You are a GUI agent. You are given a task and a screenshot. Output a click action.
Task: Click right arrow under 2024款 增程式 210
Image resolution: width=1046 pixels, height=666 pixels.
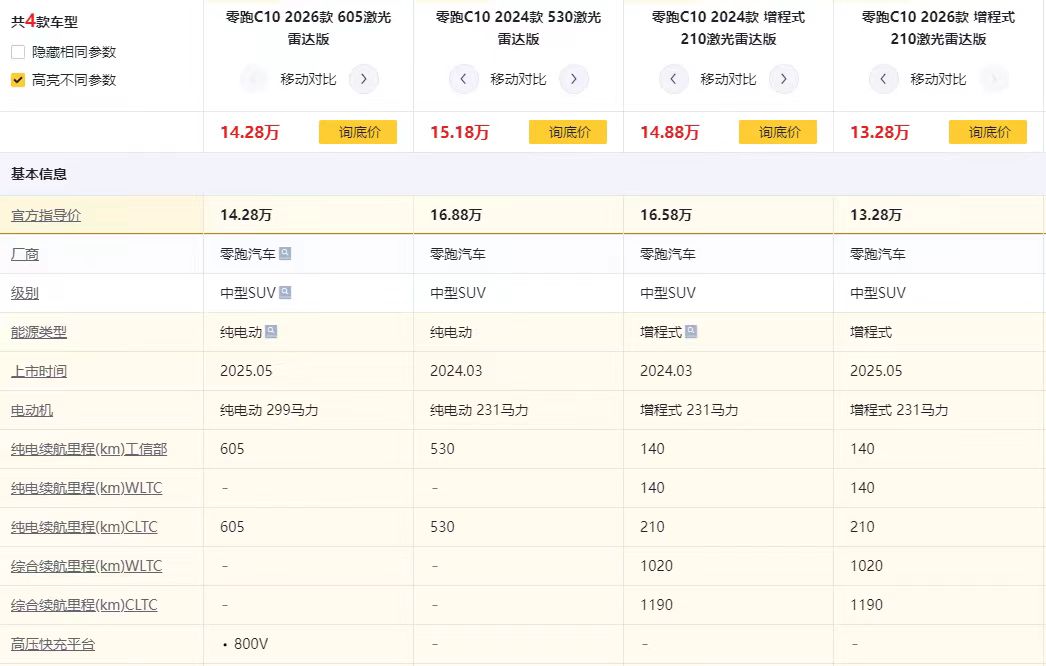[x=784, y=79]
